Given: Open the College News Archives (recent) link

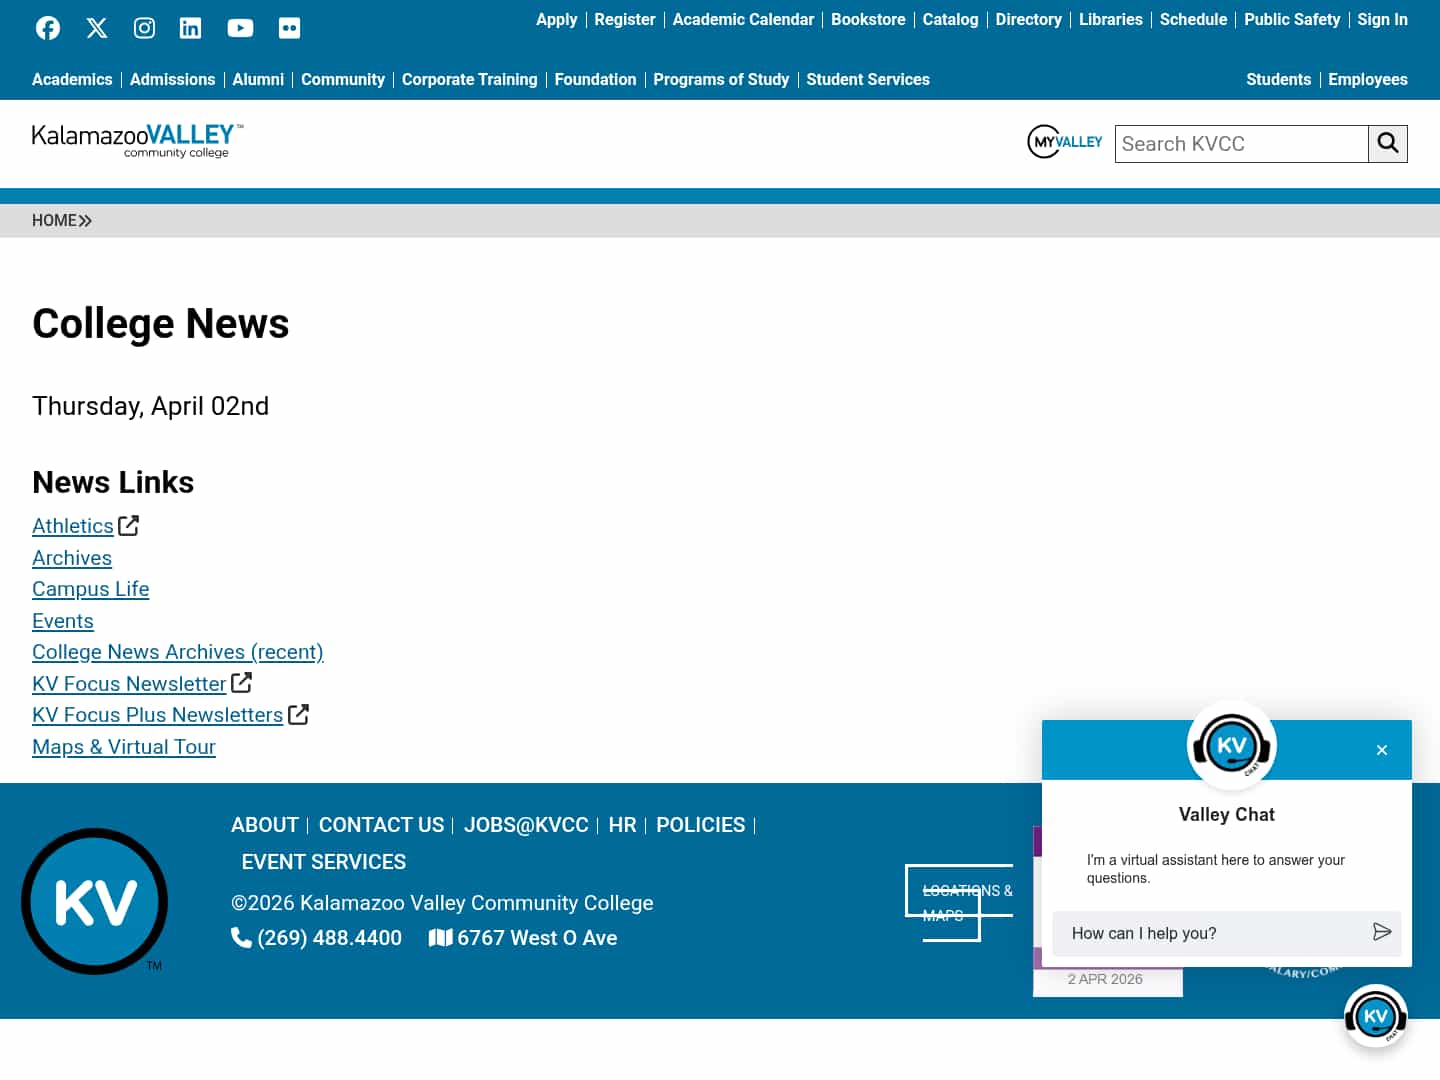Looking at the screenshot, I should pos(177,651).
